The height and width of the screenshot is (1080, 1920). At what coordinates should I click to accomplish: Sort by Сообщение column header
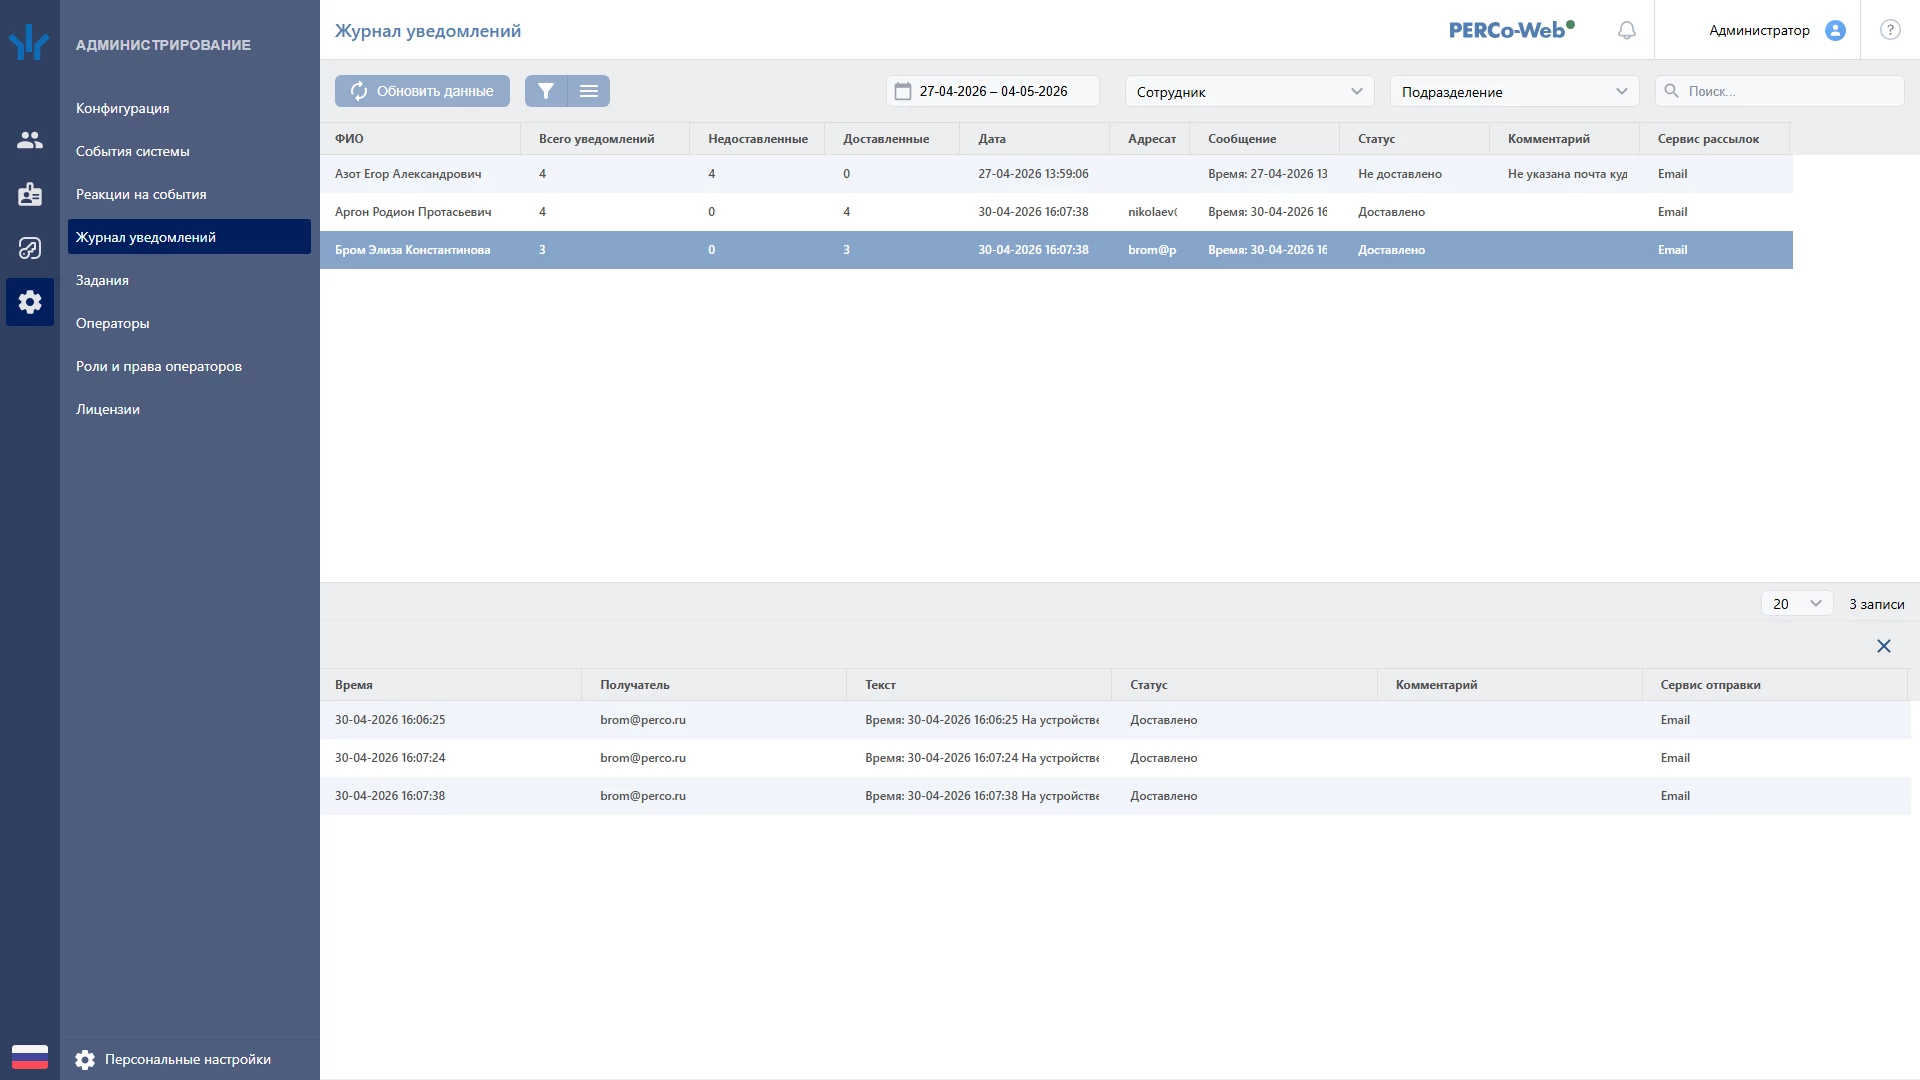pyautogui.click(x=1265, y=139)
